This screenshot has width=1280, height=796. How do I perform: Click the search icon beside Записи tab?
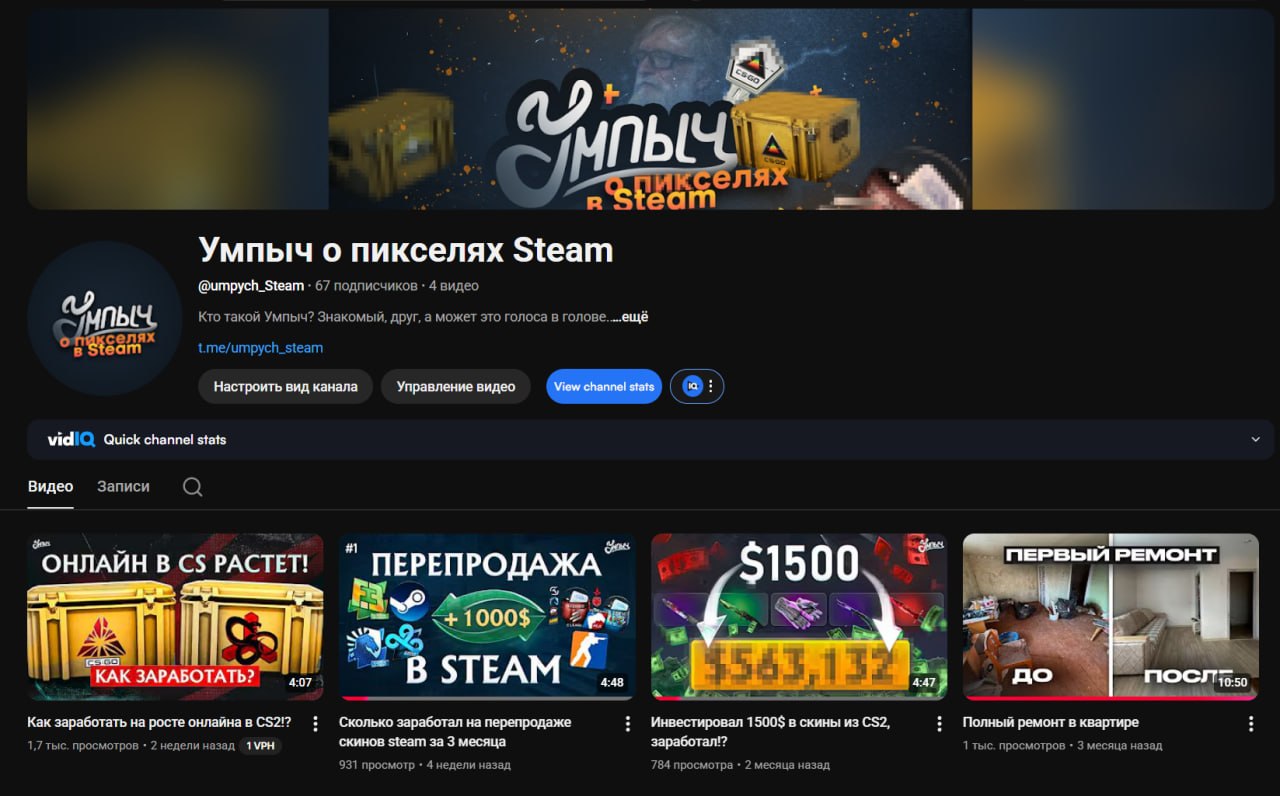(x=193, y=487)
